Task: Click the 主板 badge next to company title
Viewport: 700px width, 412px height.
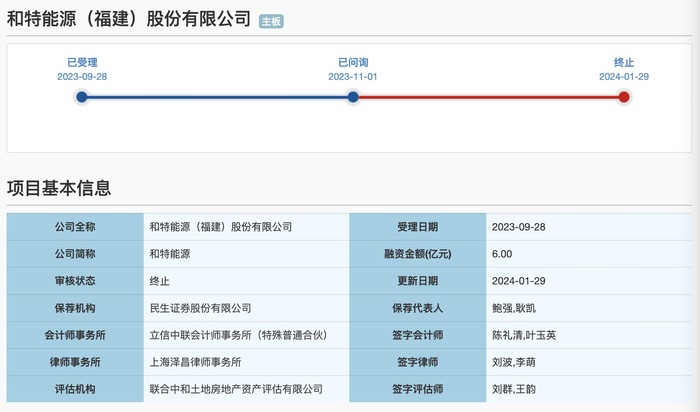Action: [x=271, y=21]
